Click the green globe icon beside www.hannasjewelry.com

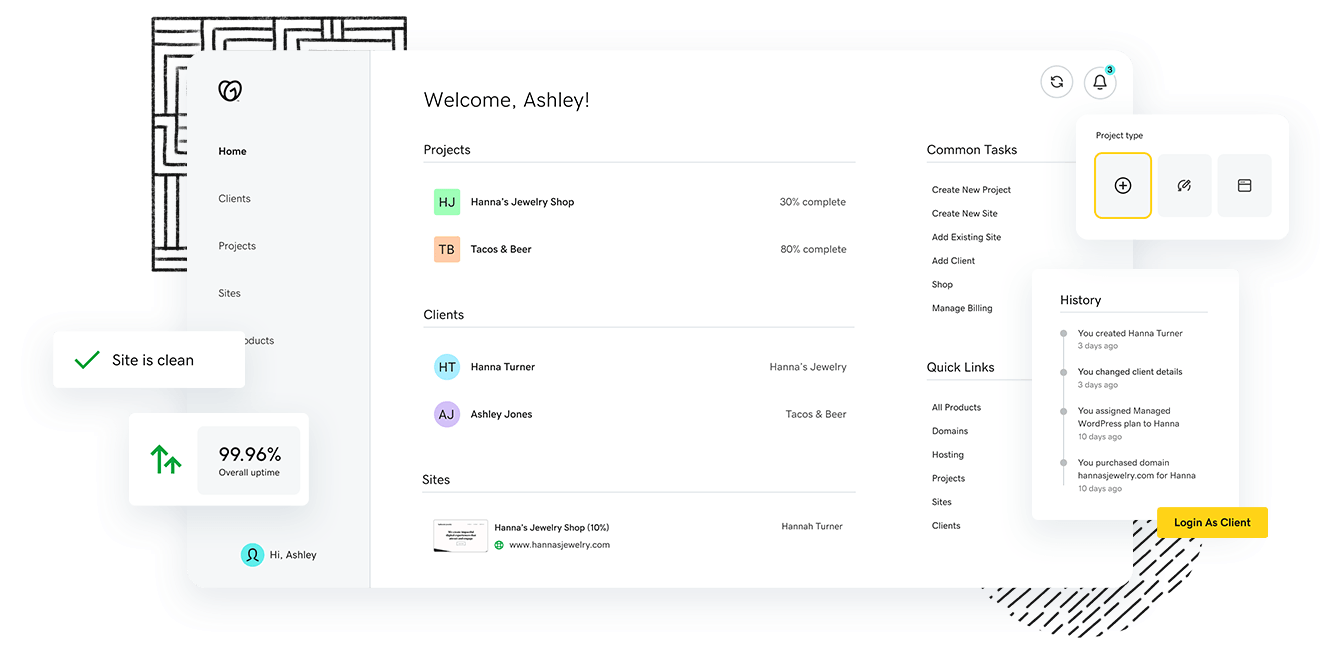pos(499,545)
